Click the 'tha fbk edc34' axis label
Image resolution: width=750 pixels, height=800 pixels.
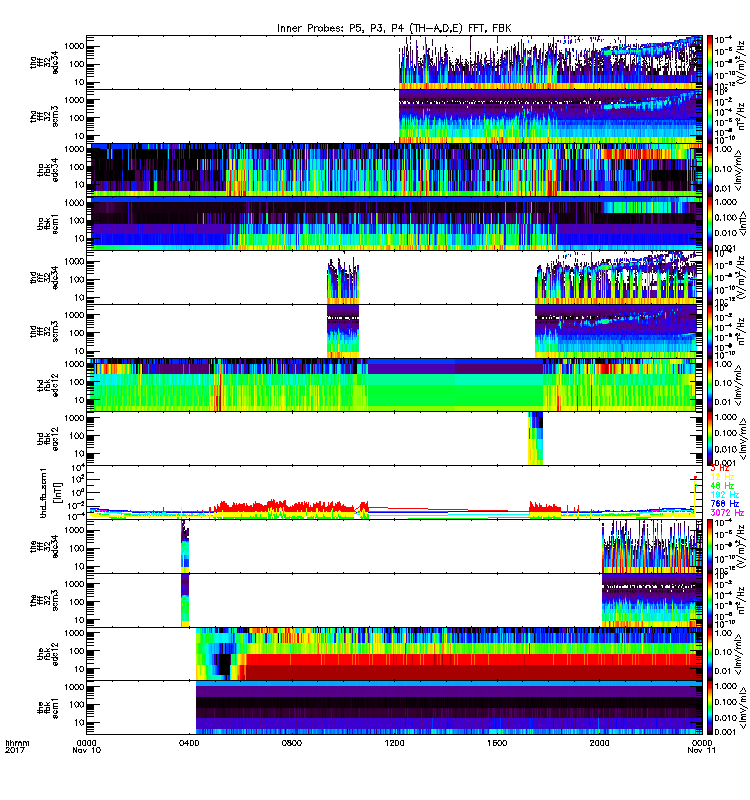tap(48, 170)
